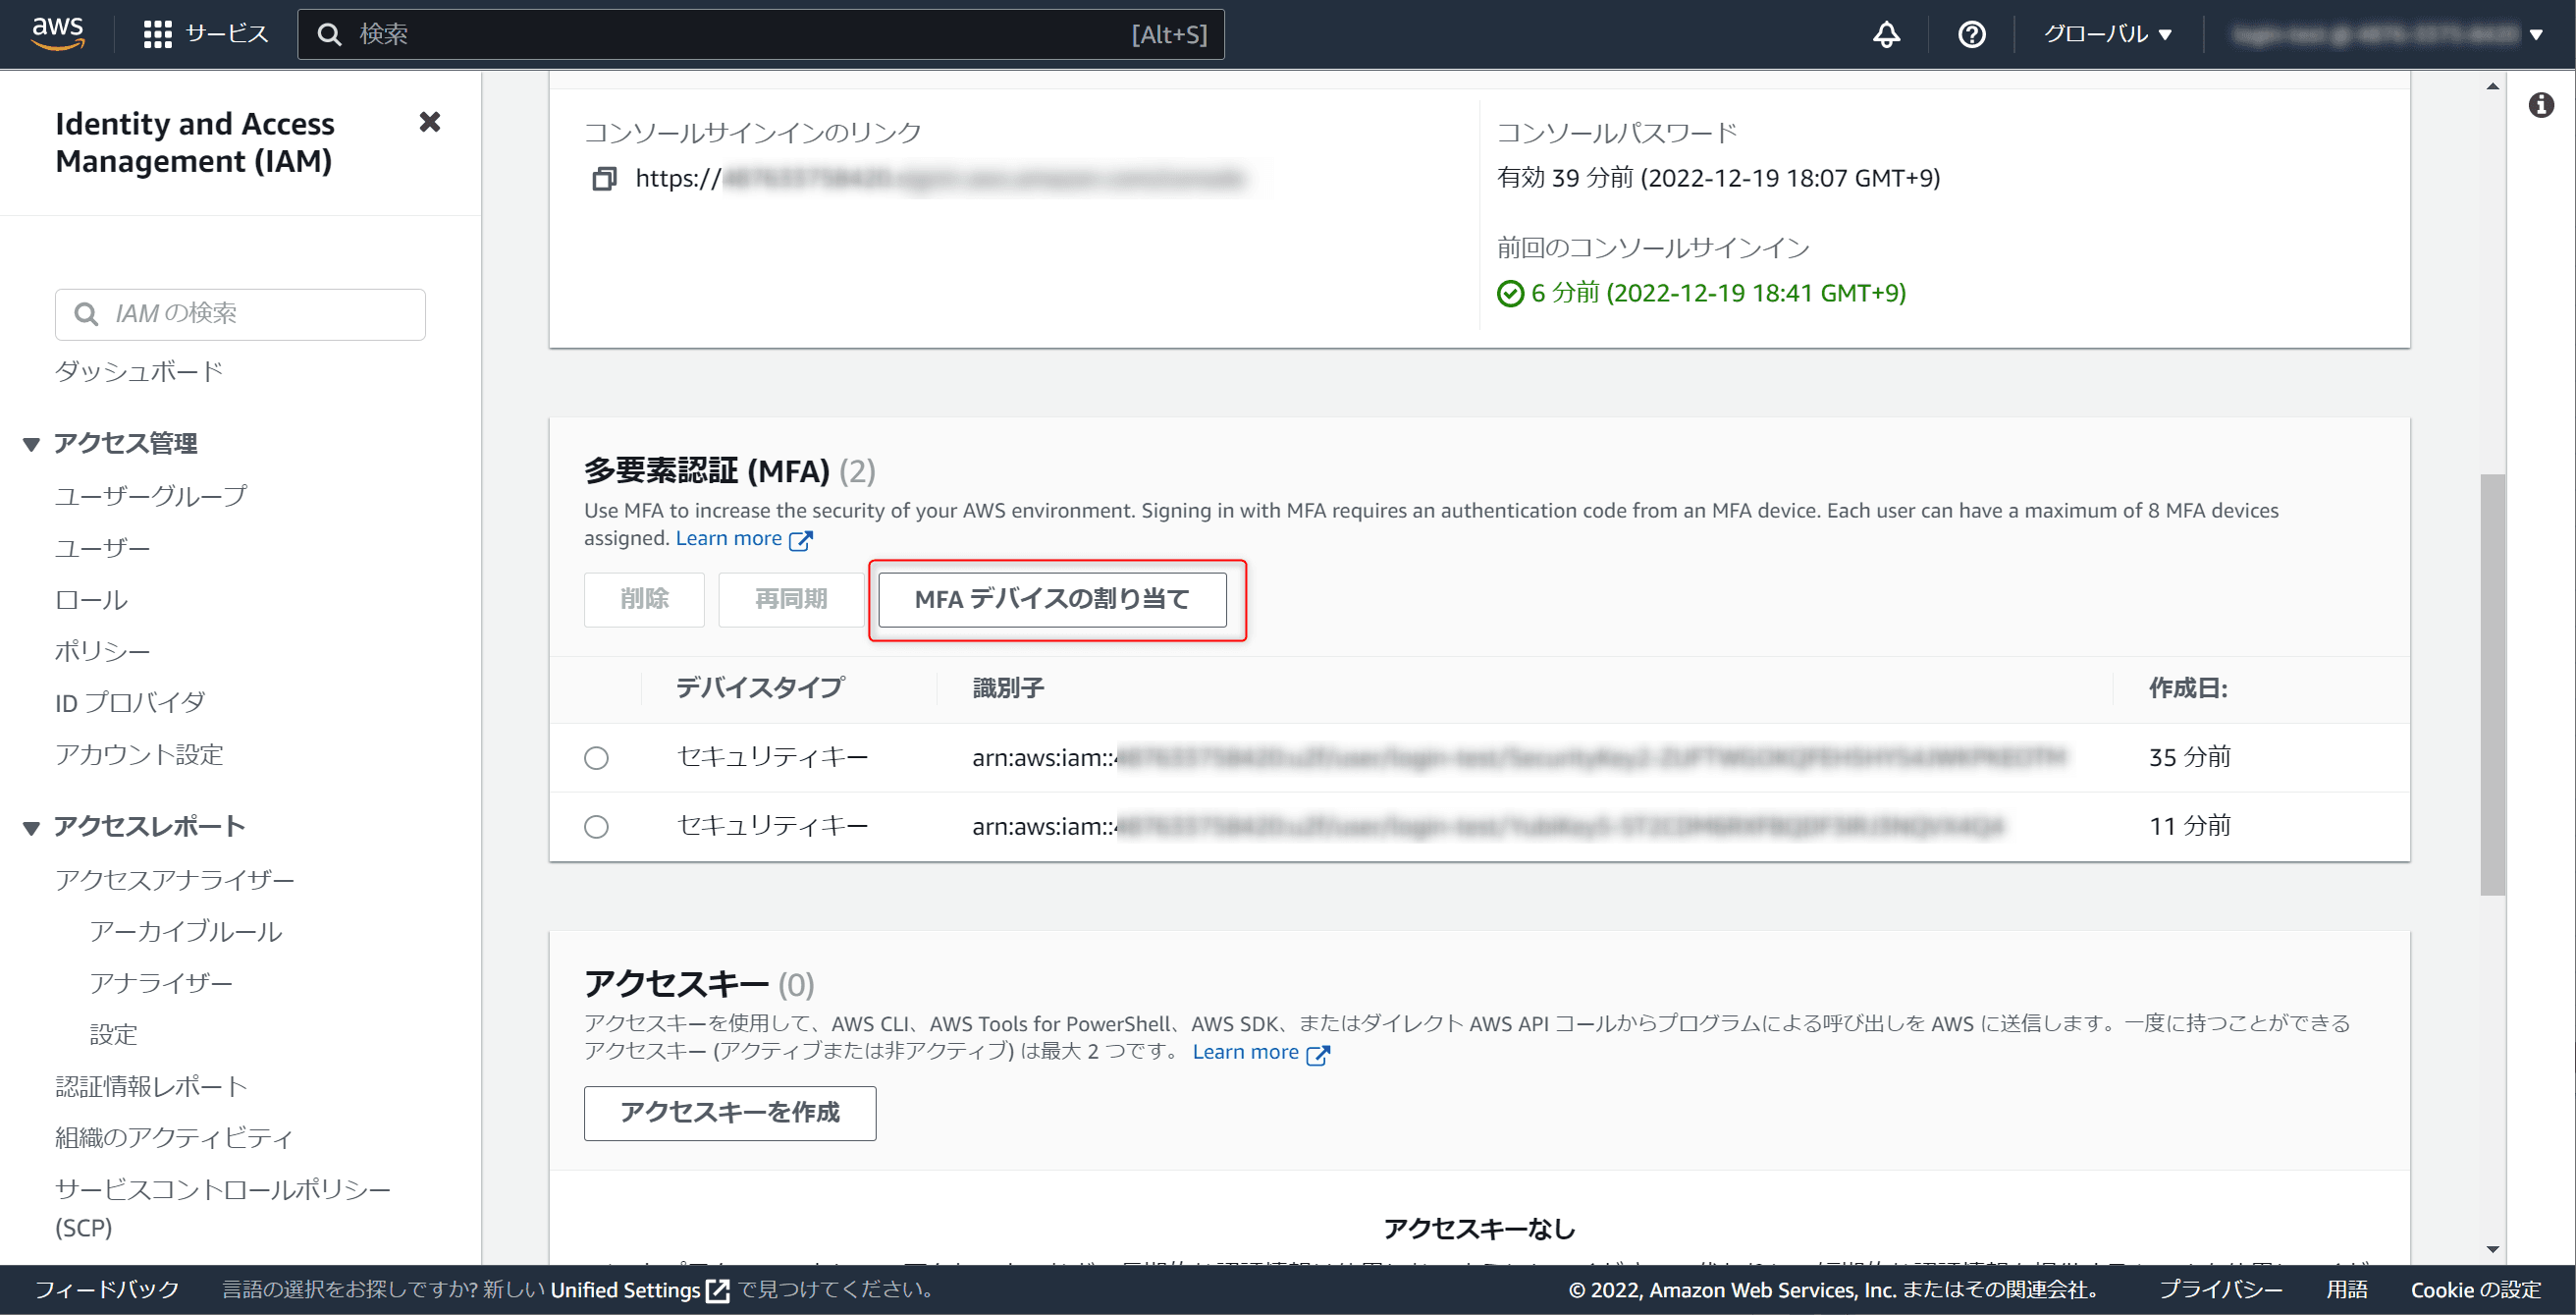The height and width of the screenshot is (1315, 2576).
Task: Open MFA Learn more link
Action: [x=729, y=539]
